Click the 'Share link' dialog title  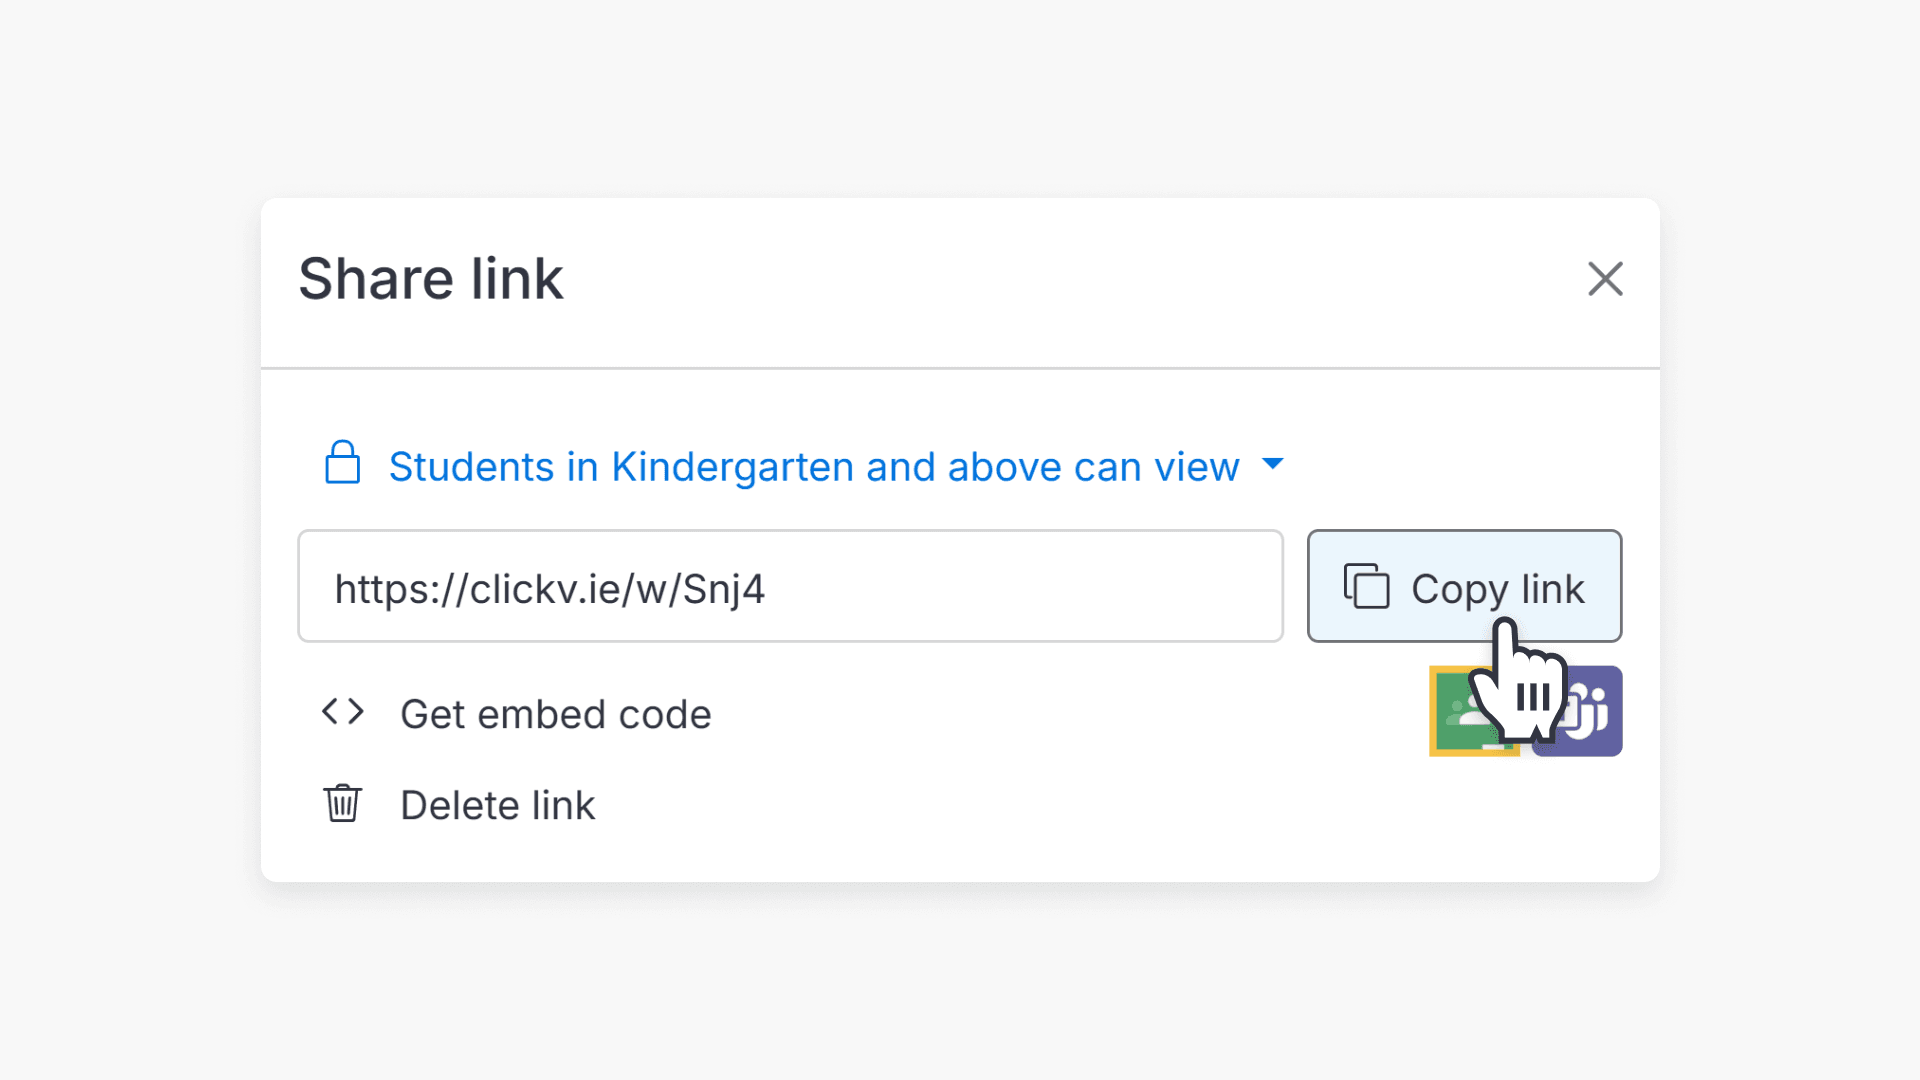click(x=430, y=279)
